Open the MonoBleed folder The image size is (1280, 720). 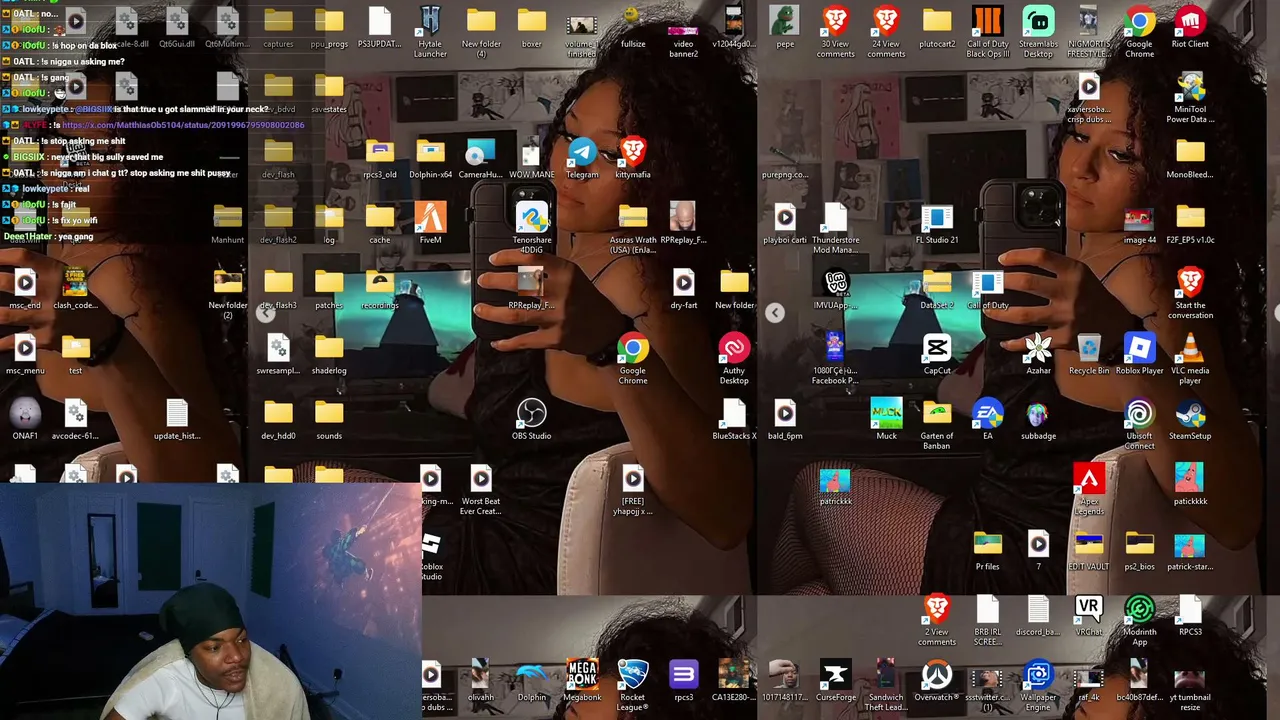tap(1189, 159)
